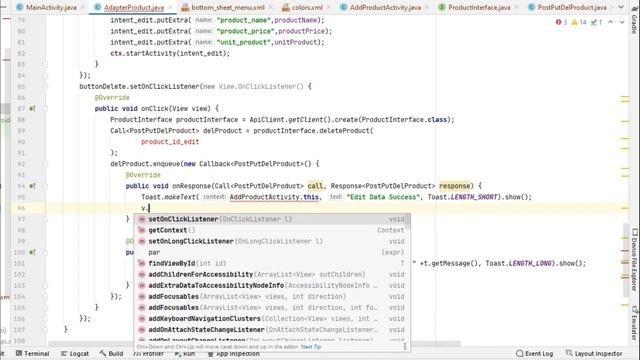Click the override gutter icon on line 94
Image resolution: width=640 pixels, height=360 pixels.
click(32, 186)
